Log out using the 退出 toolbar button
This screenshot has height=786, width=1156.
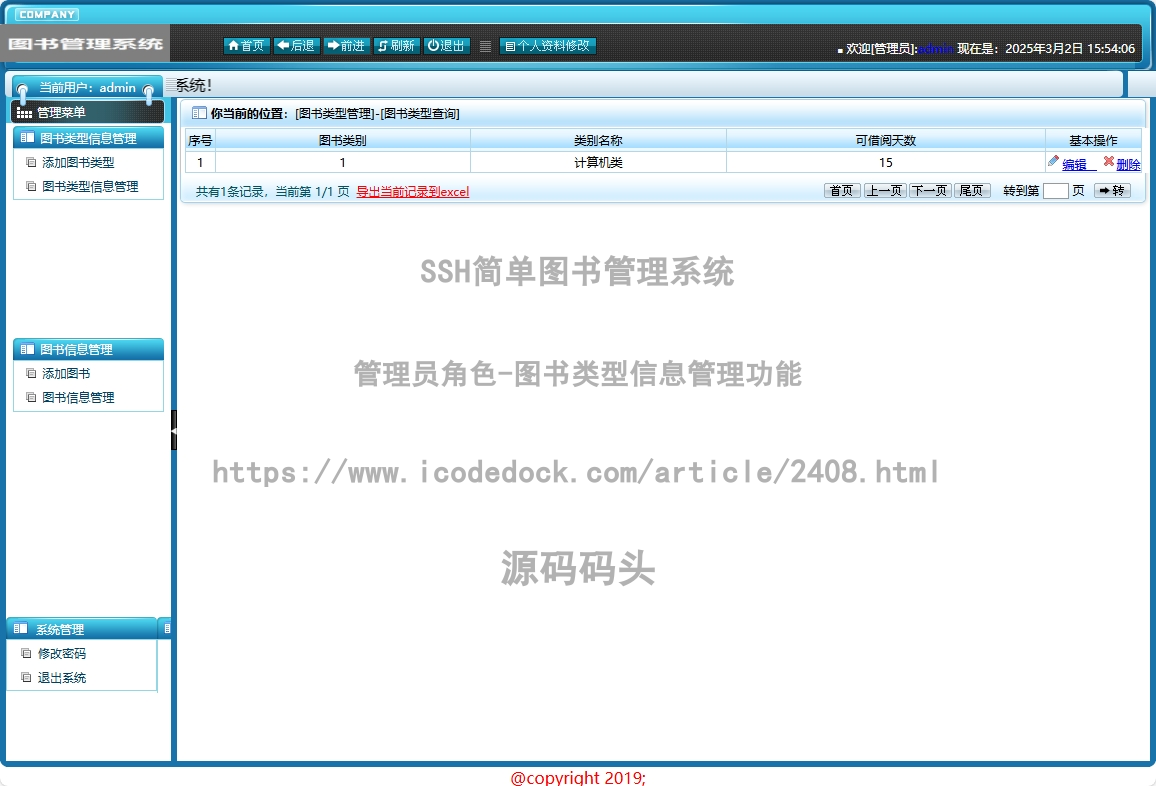pyautogui.click(x=447, y=46)
